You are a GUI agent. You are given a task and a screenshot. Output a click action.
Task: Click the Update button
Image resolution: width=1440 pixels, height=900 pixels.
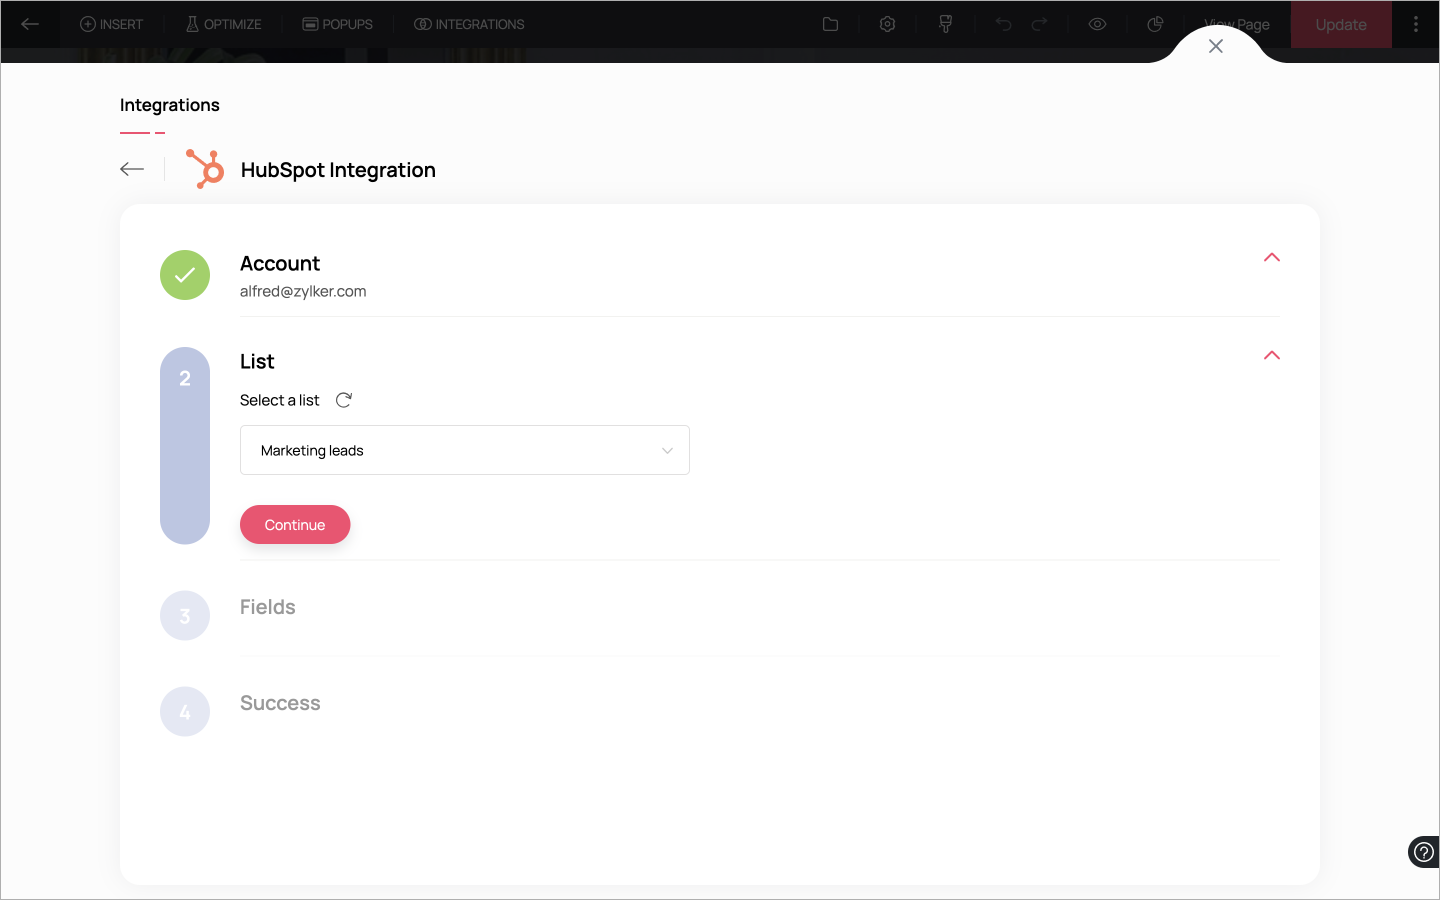(1341, 24)
